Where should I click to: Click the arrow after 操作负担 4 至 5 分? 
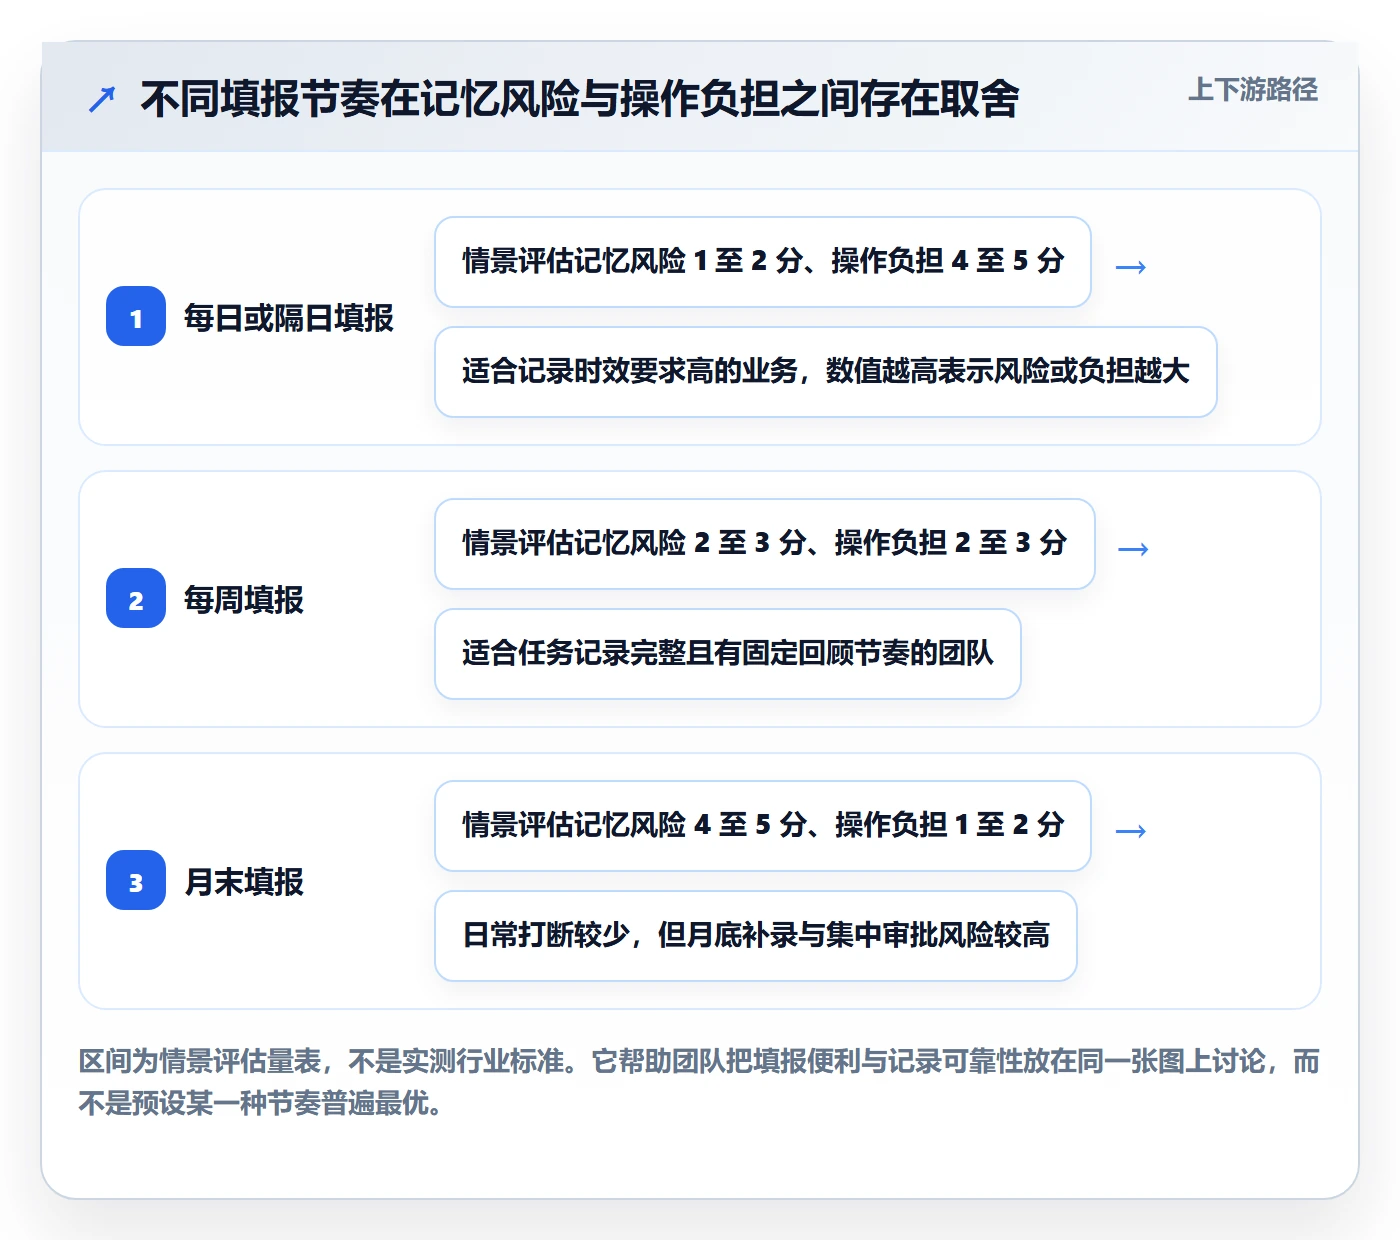click(1131, 267)
